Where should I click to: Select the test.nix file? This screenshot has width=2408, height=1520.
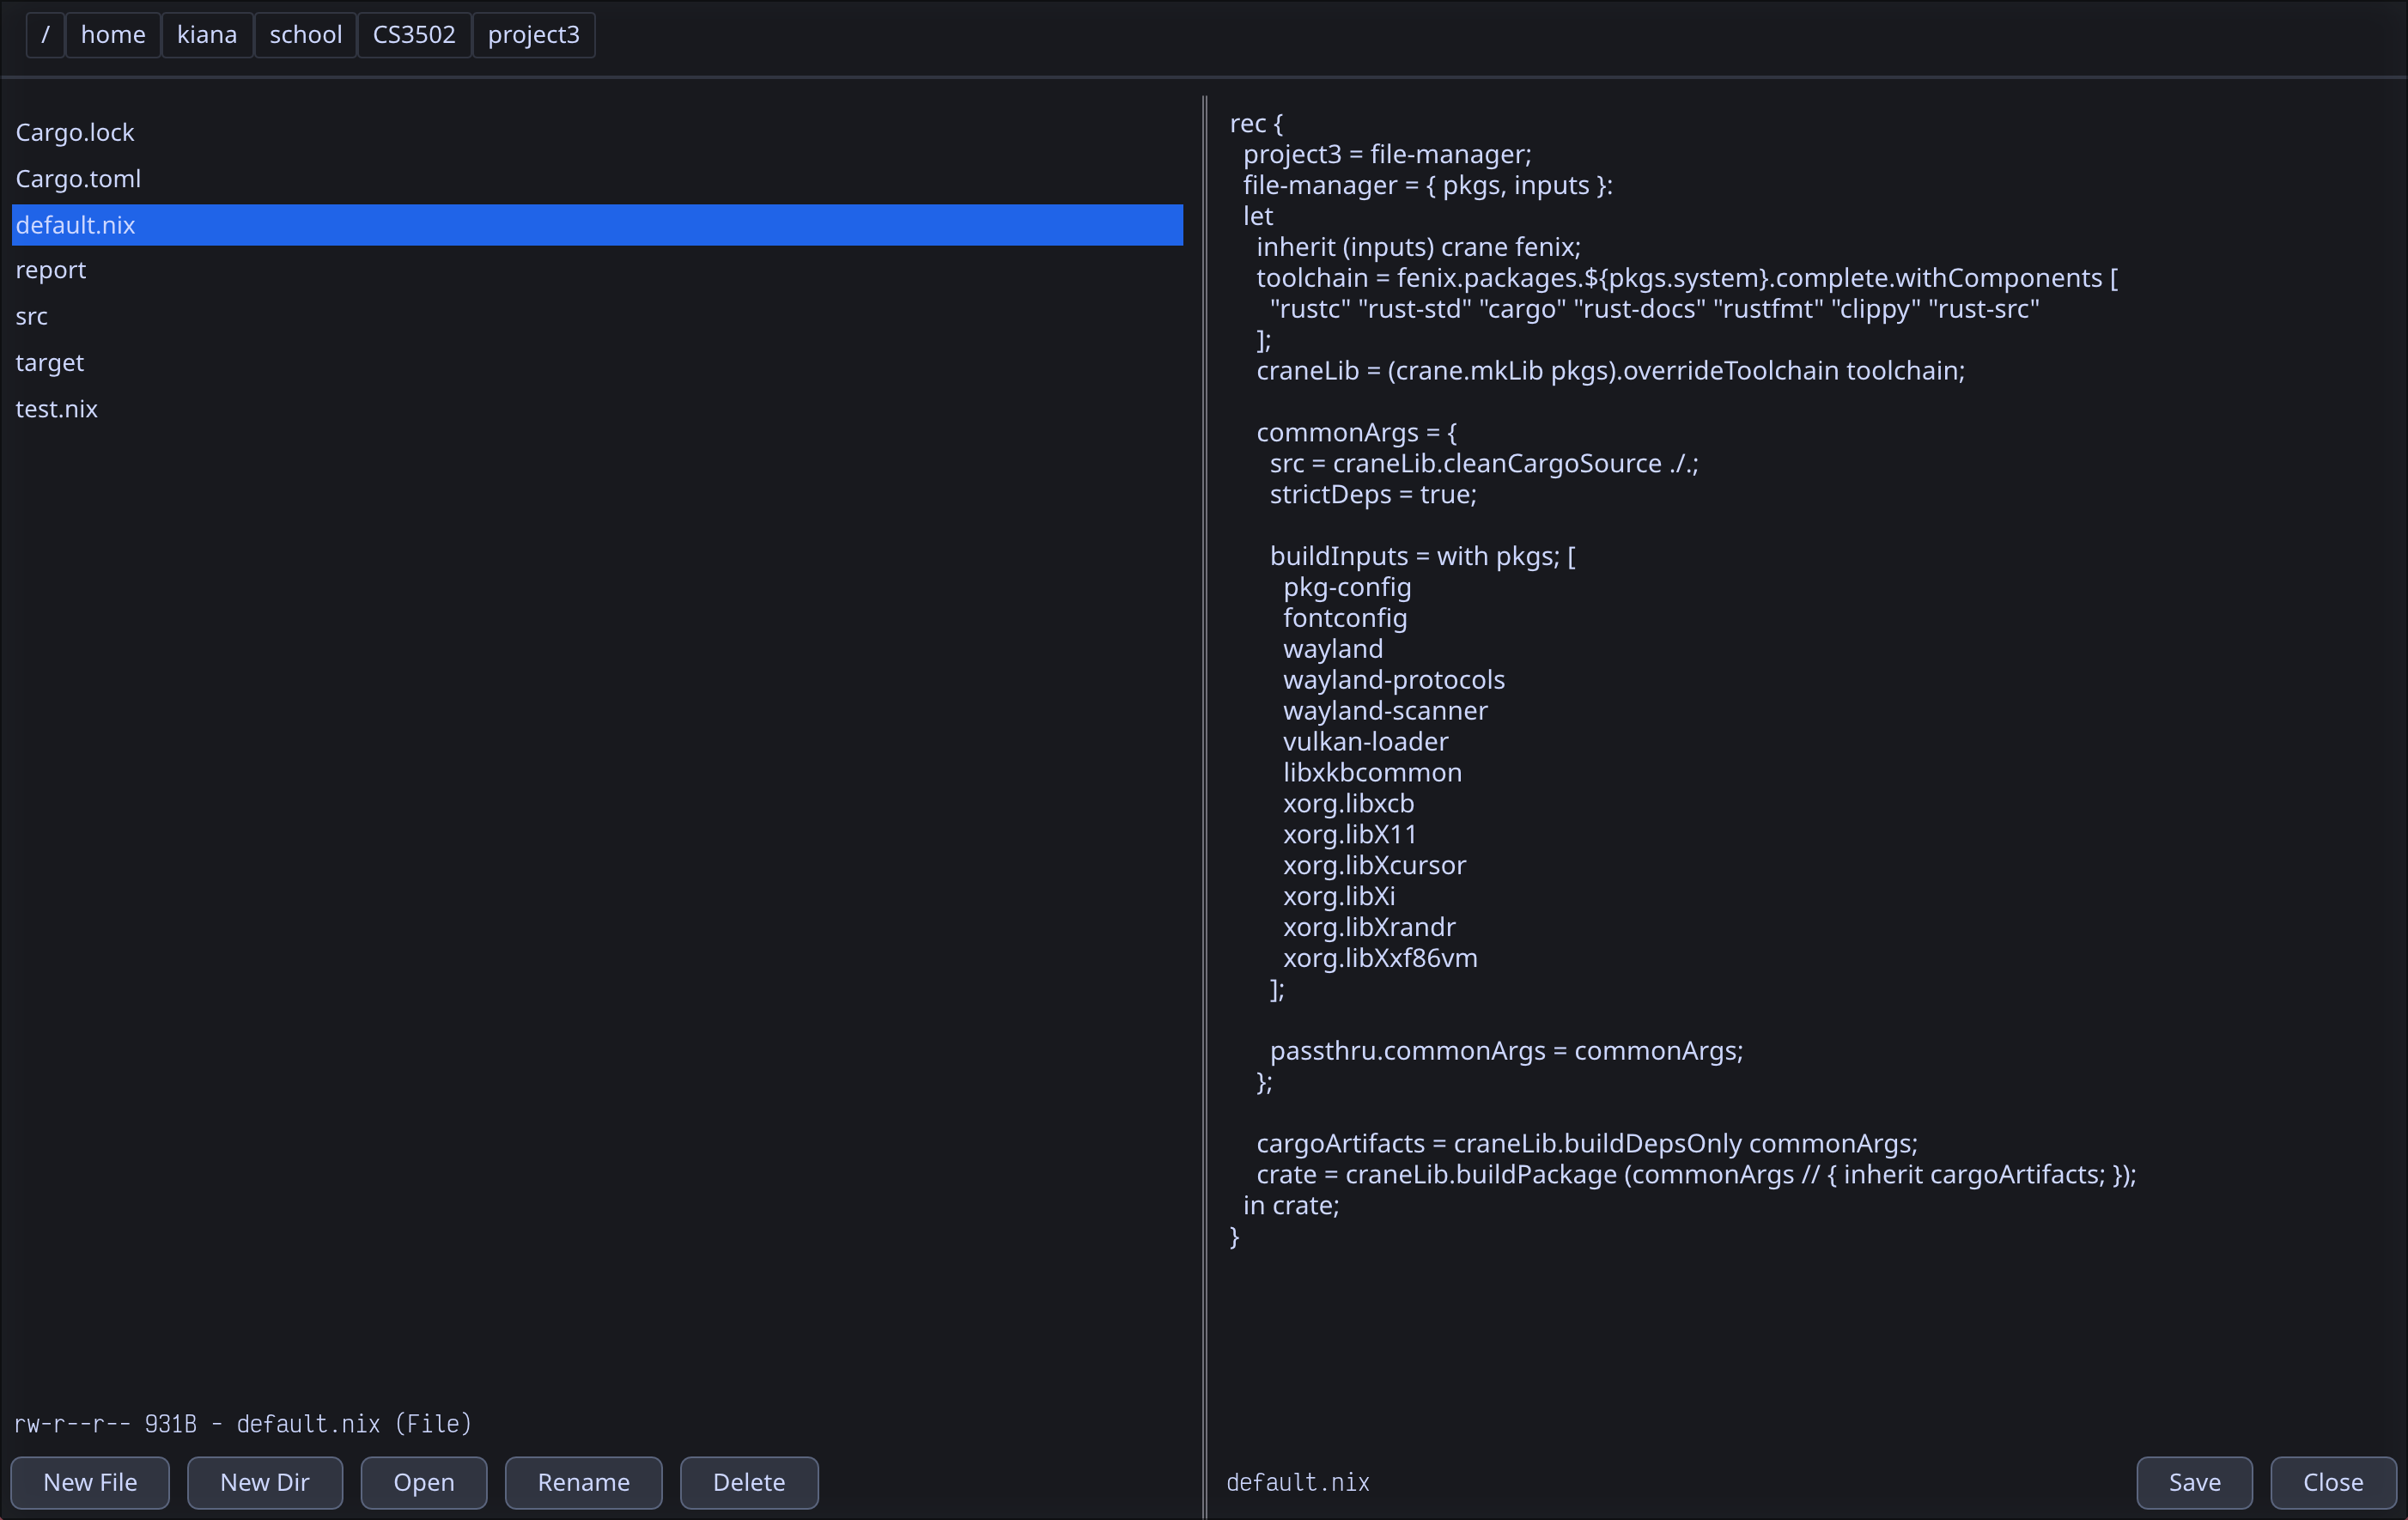click(57, 409)
